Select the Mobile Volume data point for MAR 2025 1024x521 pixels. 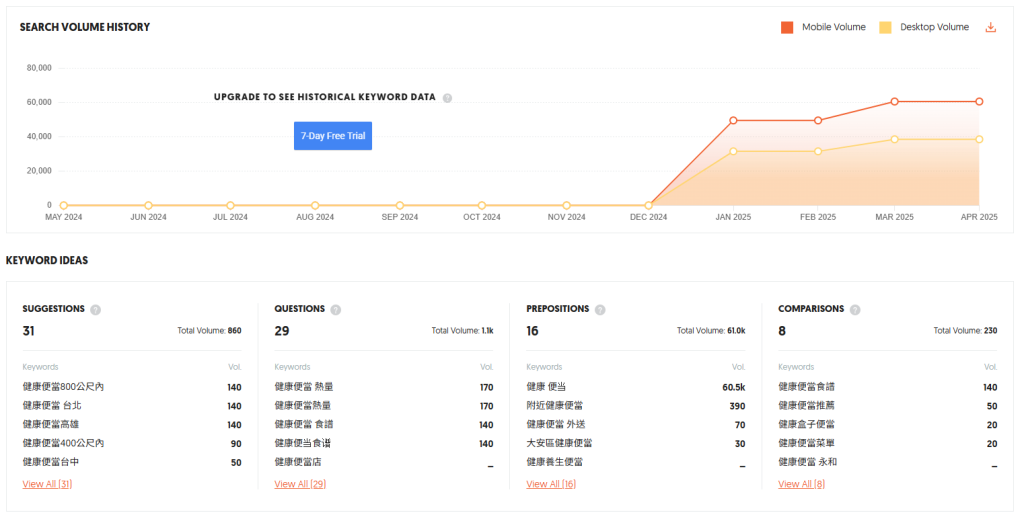[x=895, y=102]
